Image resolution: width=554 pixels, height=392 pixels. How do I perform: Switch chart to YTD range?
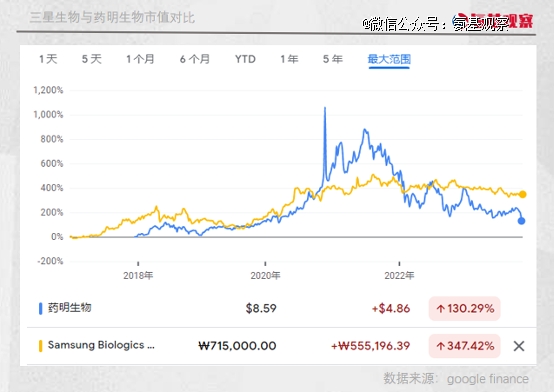point(245,59)
